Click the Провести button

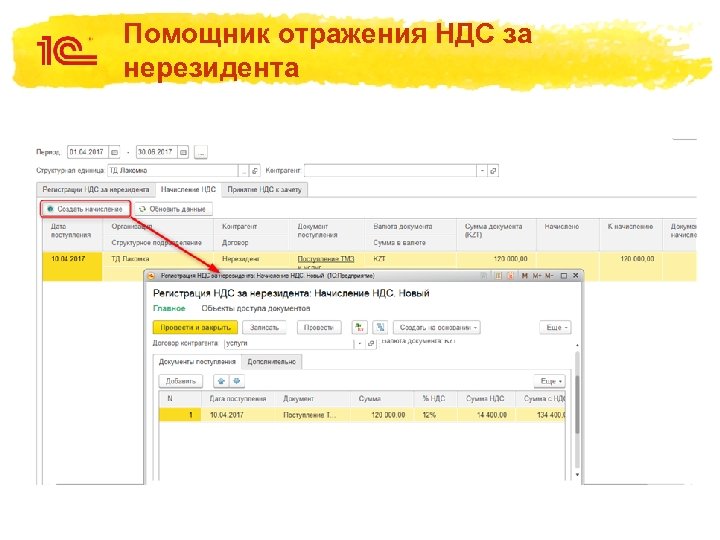coord(319,327)
